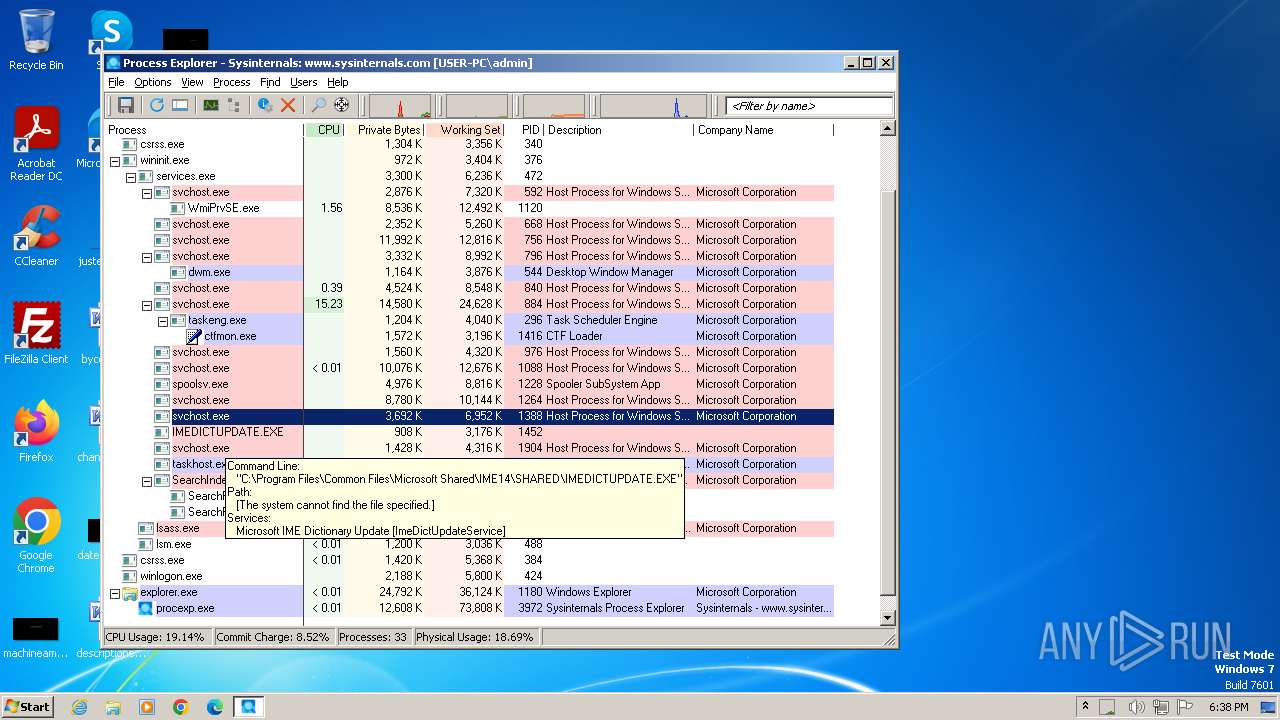The image size is (1280, 720).
Task: Click the Save toolbar icon
Action: (x=126, y=105)
